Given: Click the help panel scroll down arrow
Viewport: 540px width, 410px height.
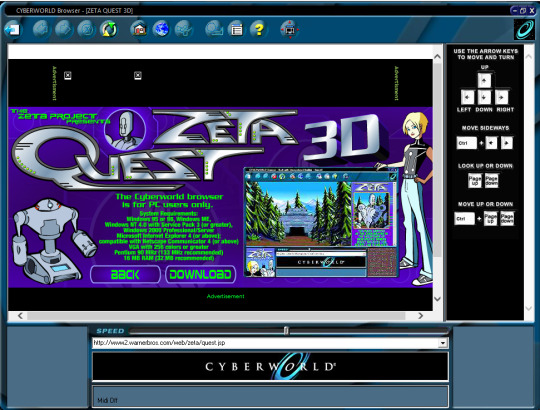Looking at the screenshot, I should (529, 309).
